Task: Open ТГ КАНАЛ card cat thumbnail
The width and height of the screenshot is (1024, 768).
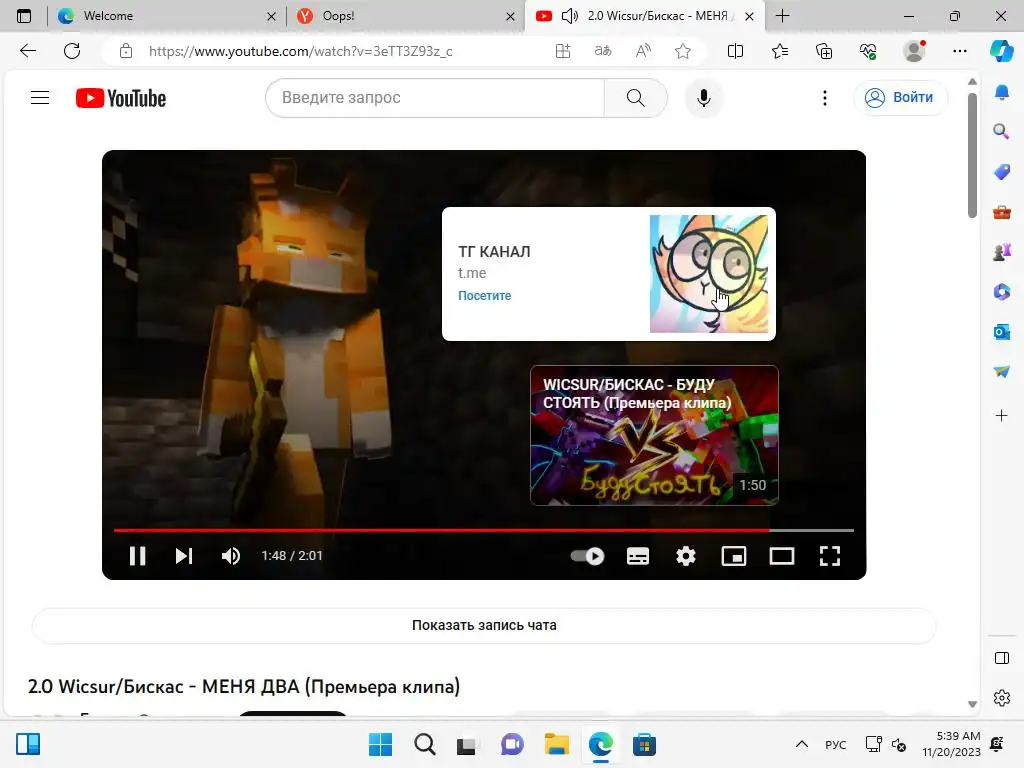Action: click(709, 274)
